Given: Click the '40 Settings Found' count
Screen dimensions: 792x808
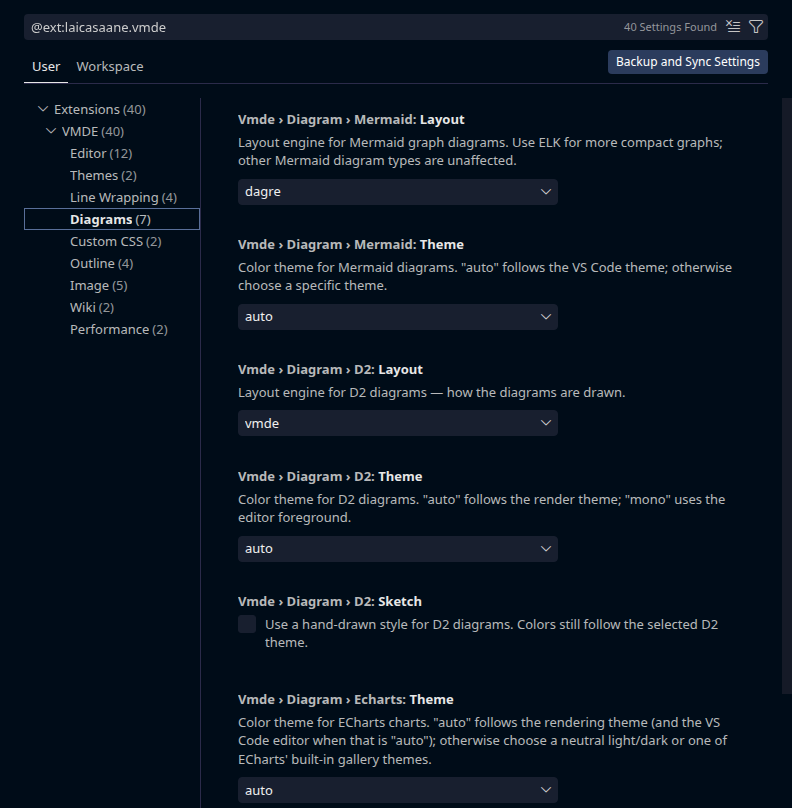Looking at the screenshot, I should point(670,27).
